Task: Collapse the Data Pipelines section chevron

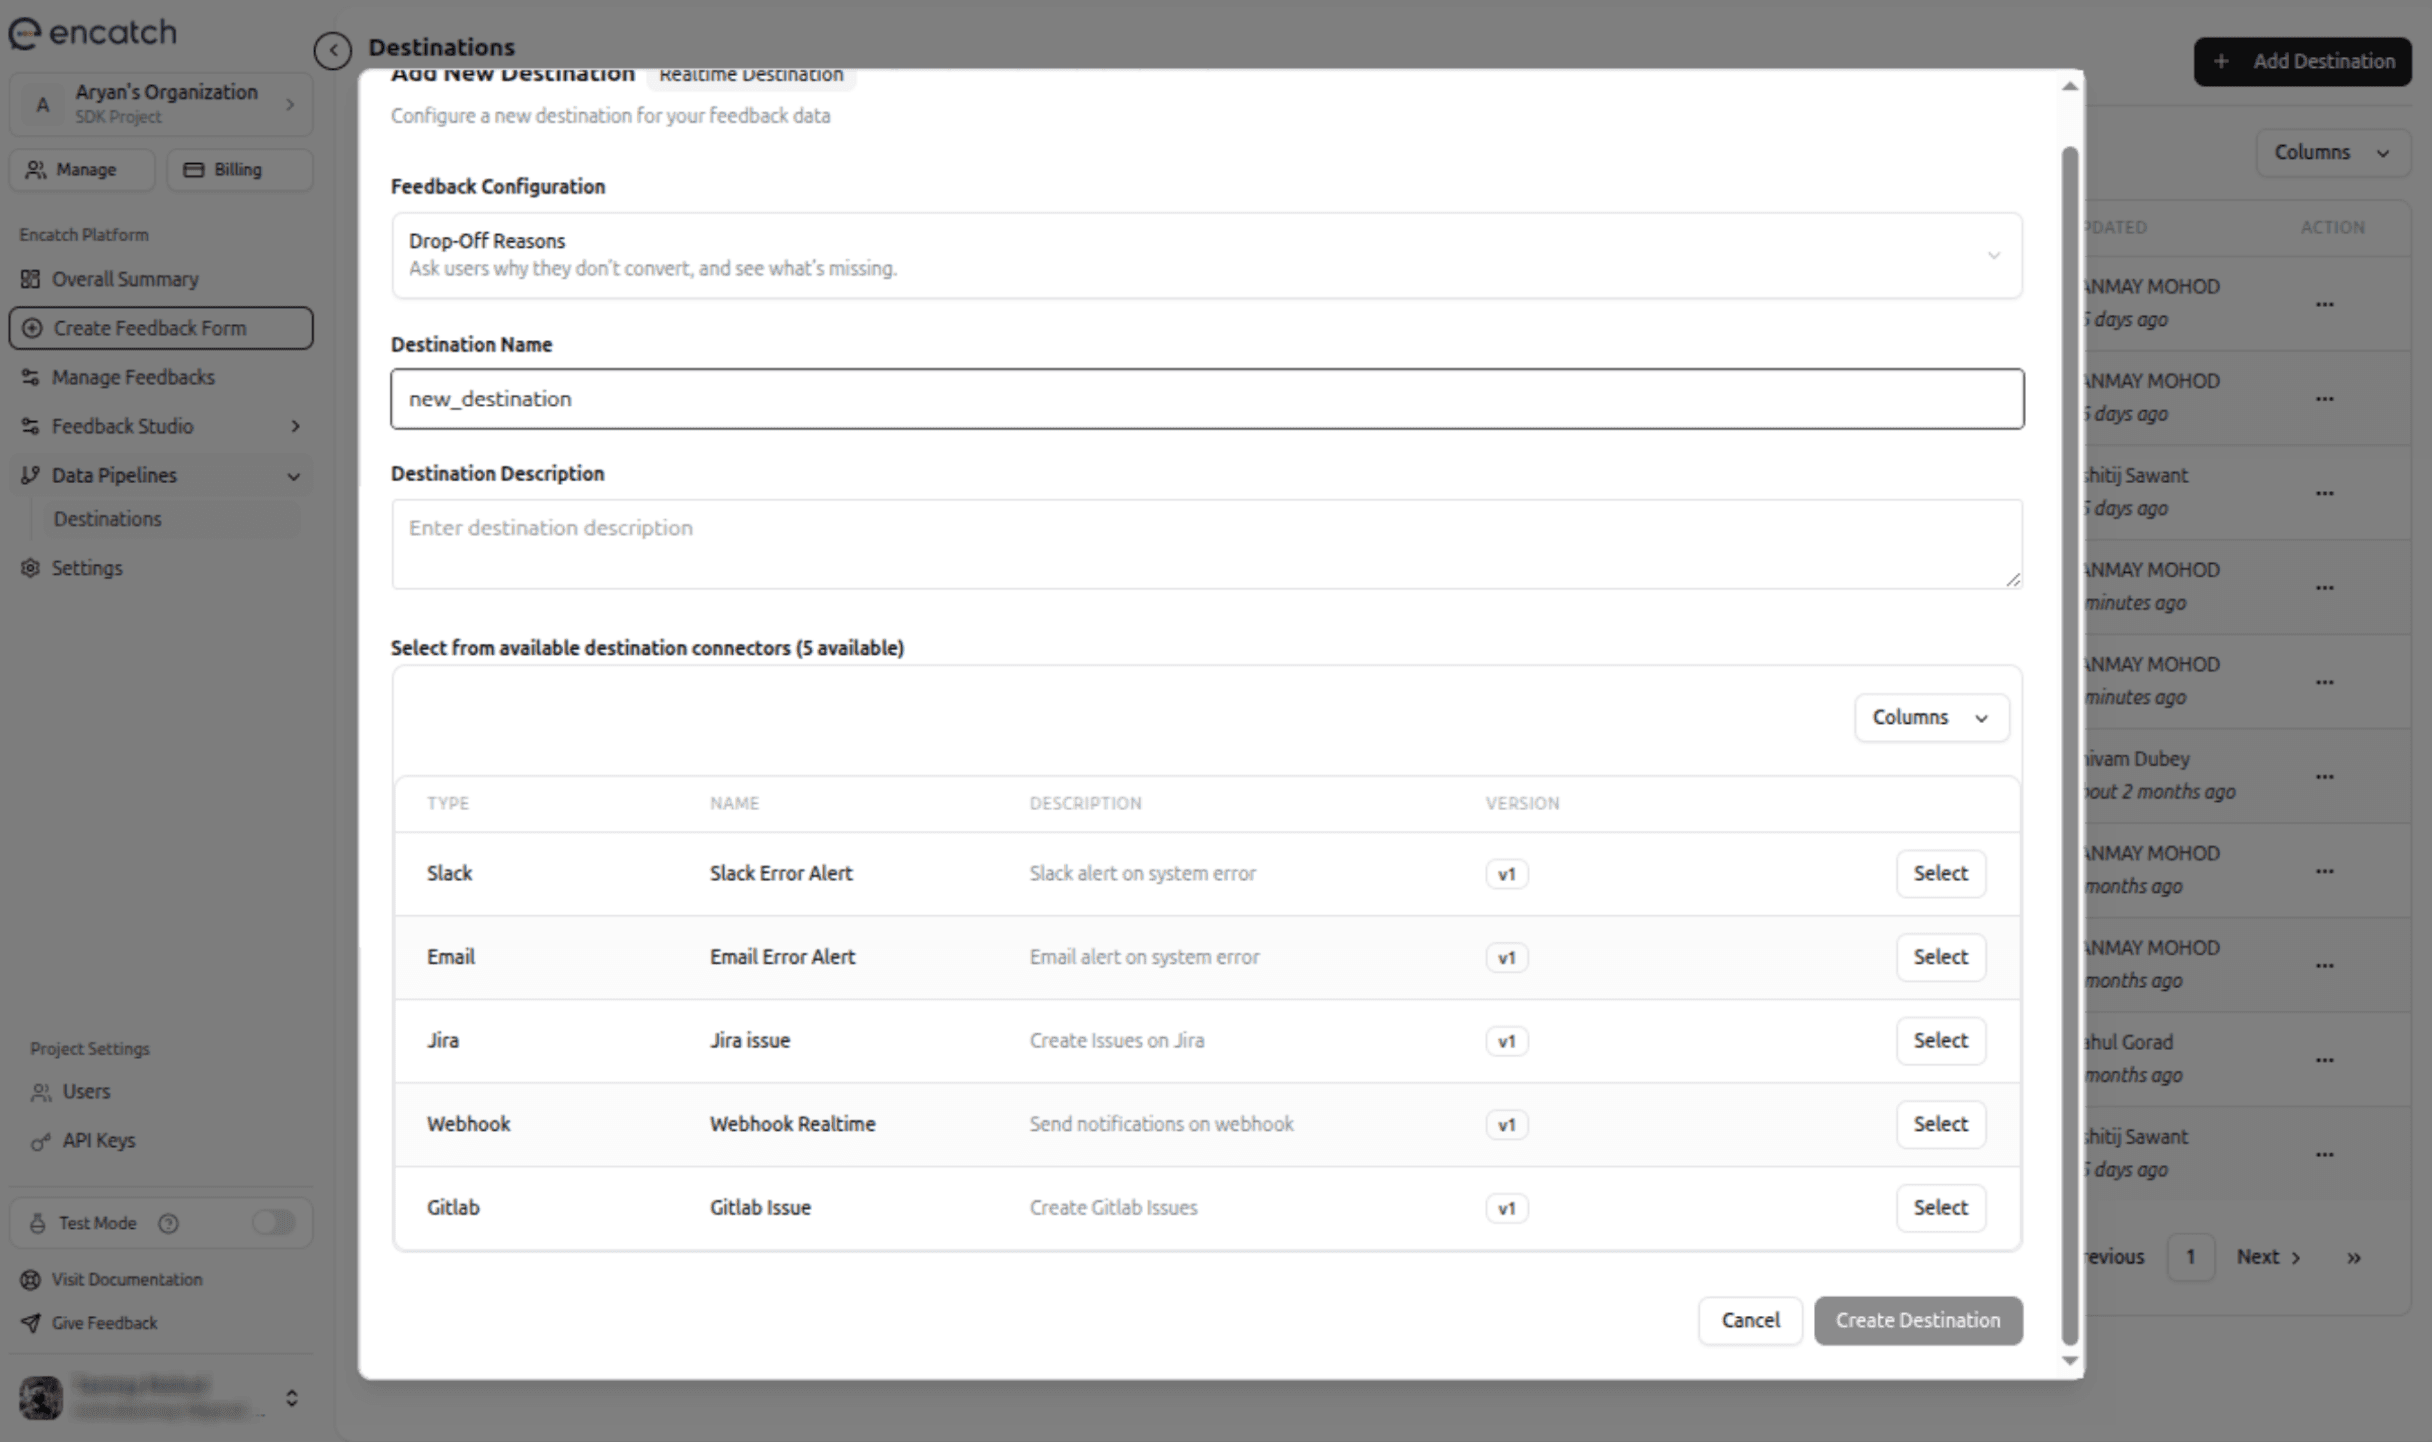Action: pos(294,476)
